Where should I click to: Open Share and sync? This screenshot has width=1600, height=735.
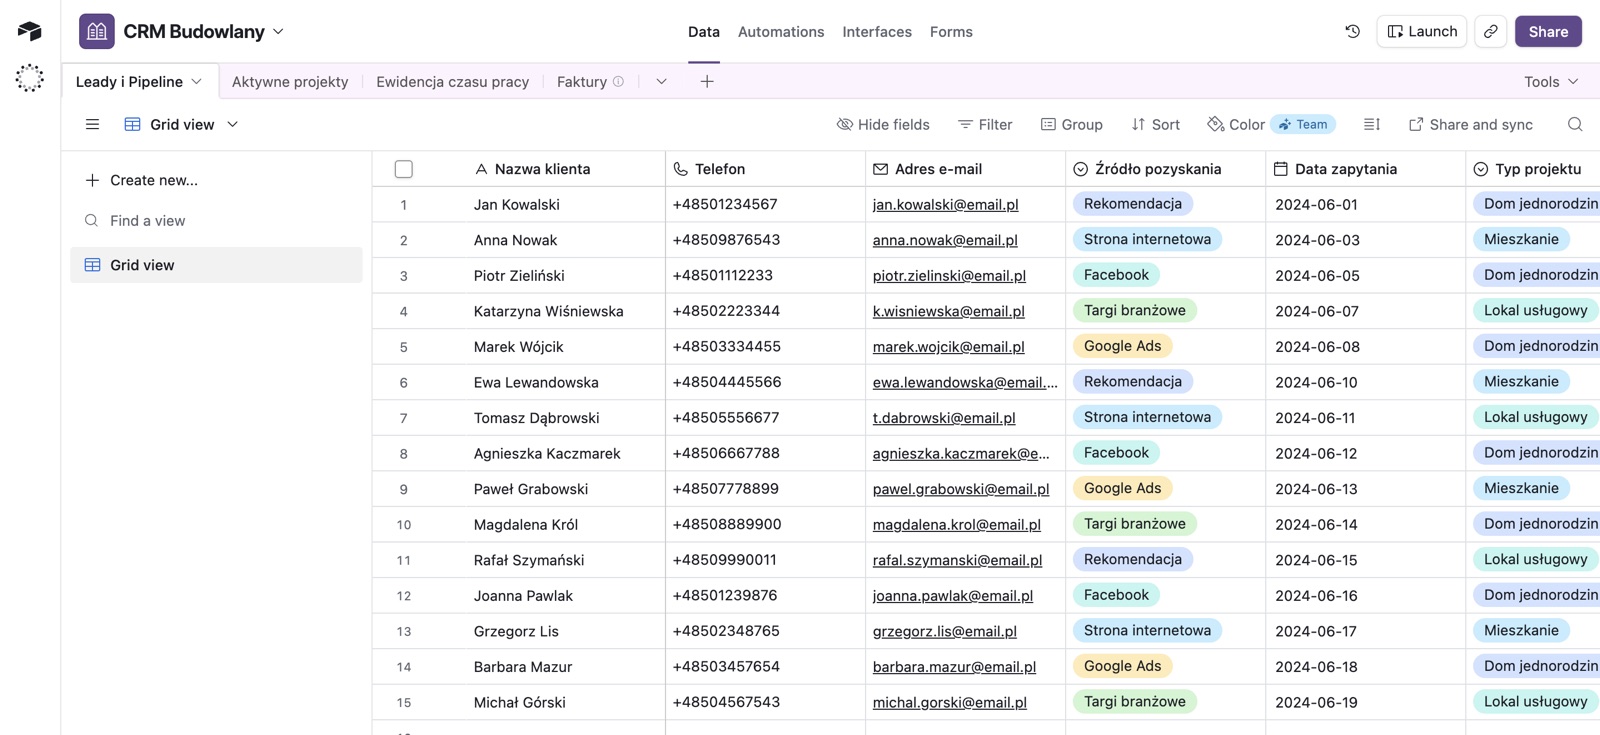tap(1471, 124)
